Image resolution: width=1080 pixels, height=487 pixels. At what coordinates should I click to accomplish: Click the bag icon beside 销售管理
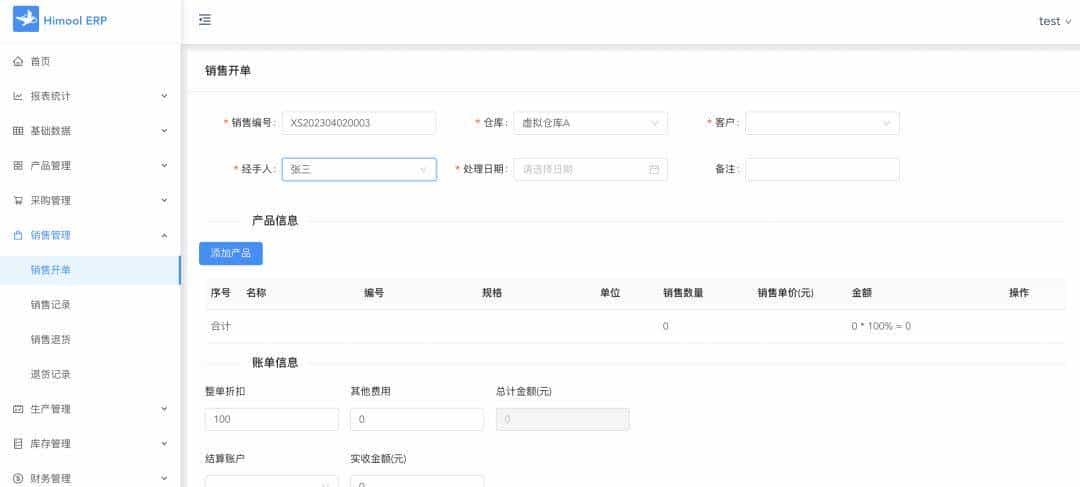click(18, 235)
